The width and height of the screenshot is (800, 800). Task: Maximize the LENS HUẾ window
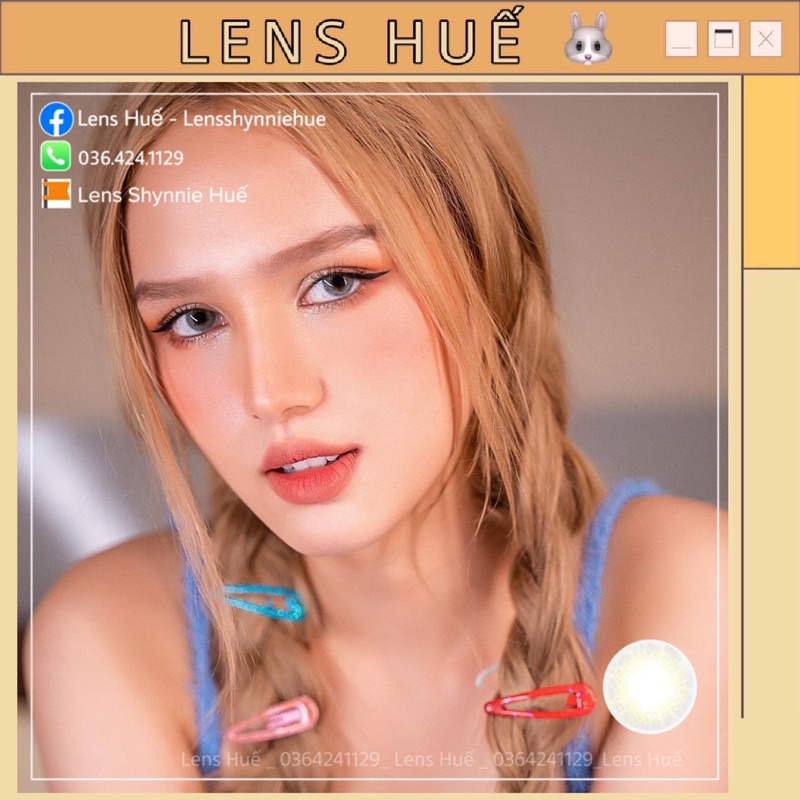(723, 39)
